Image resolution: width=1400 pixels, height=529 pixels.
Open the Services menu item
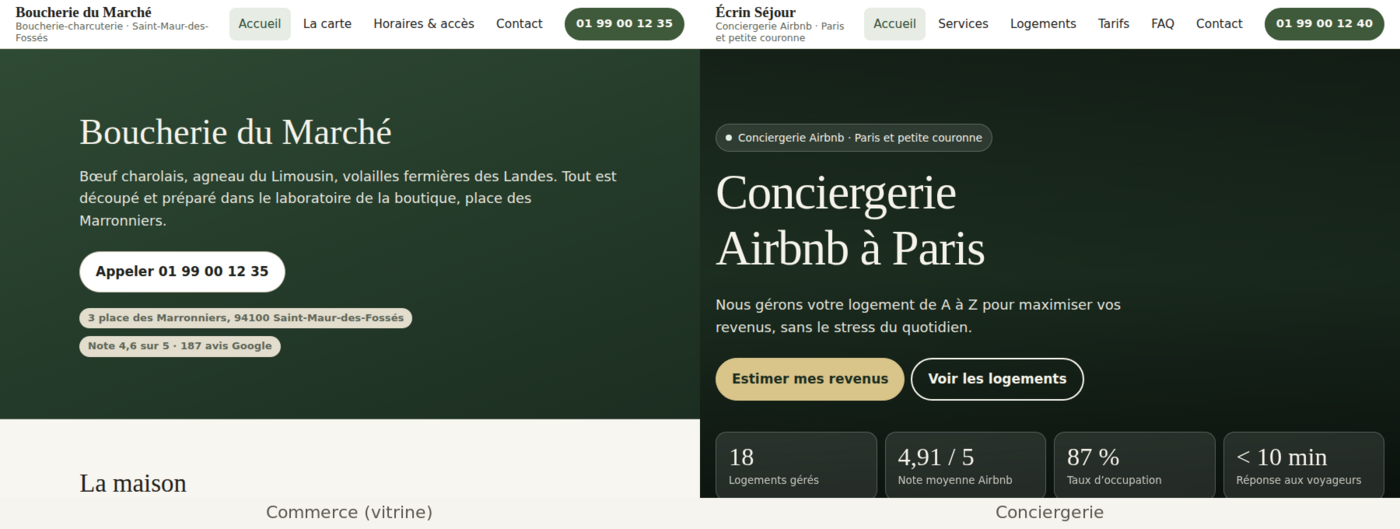tap(963, 24)
